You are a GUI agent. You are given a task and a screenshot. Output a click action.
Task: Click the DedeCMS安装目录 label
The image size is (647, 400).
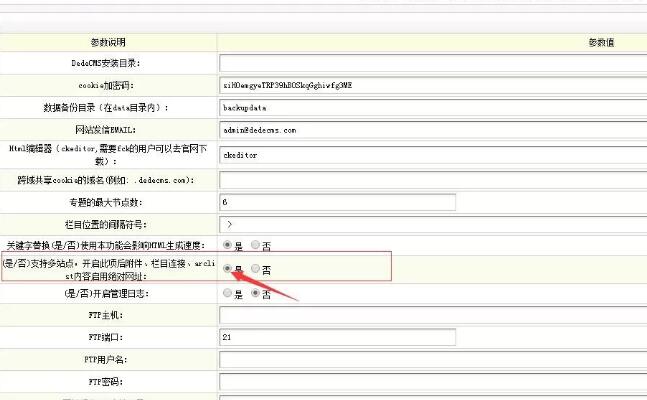[x=106, y=63]
